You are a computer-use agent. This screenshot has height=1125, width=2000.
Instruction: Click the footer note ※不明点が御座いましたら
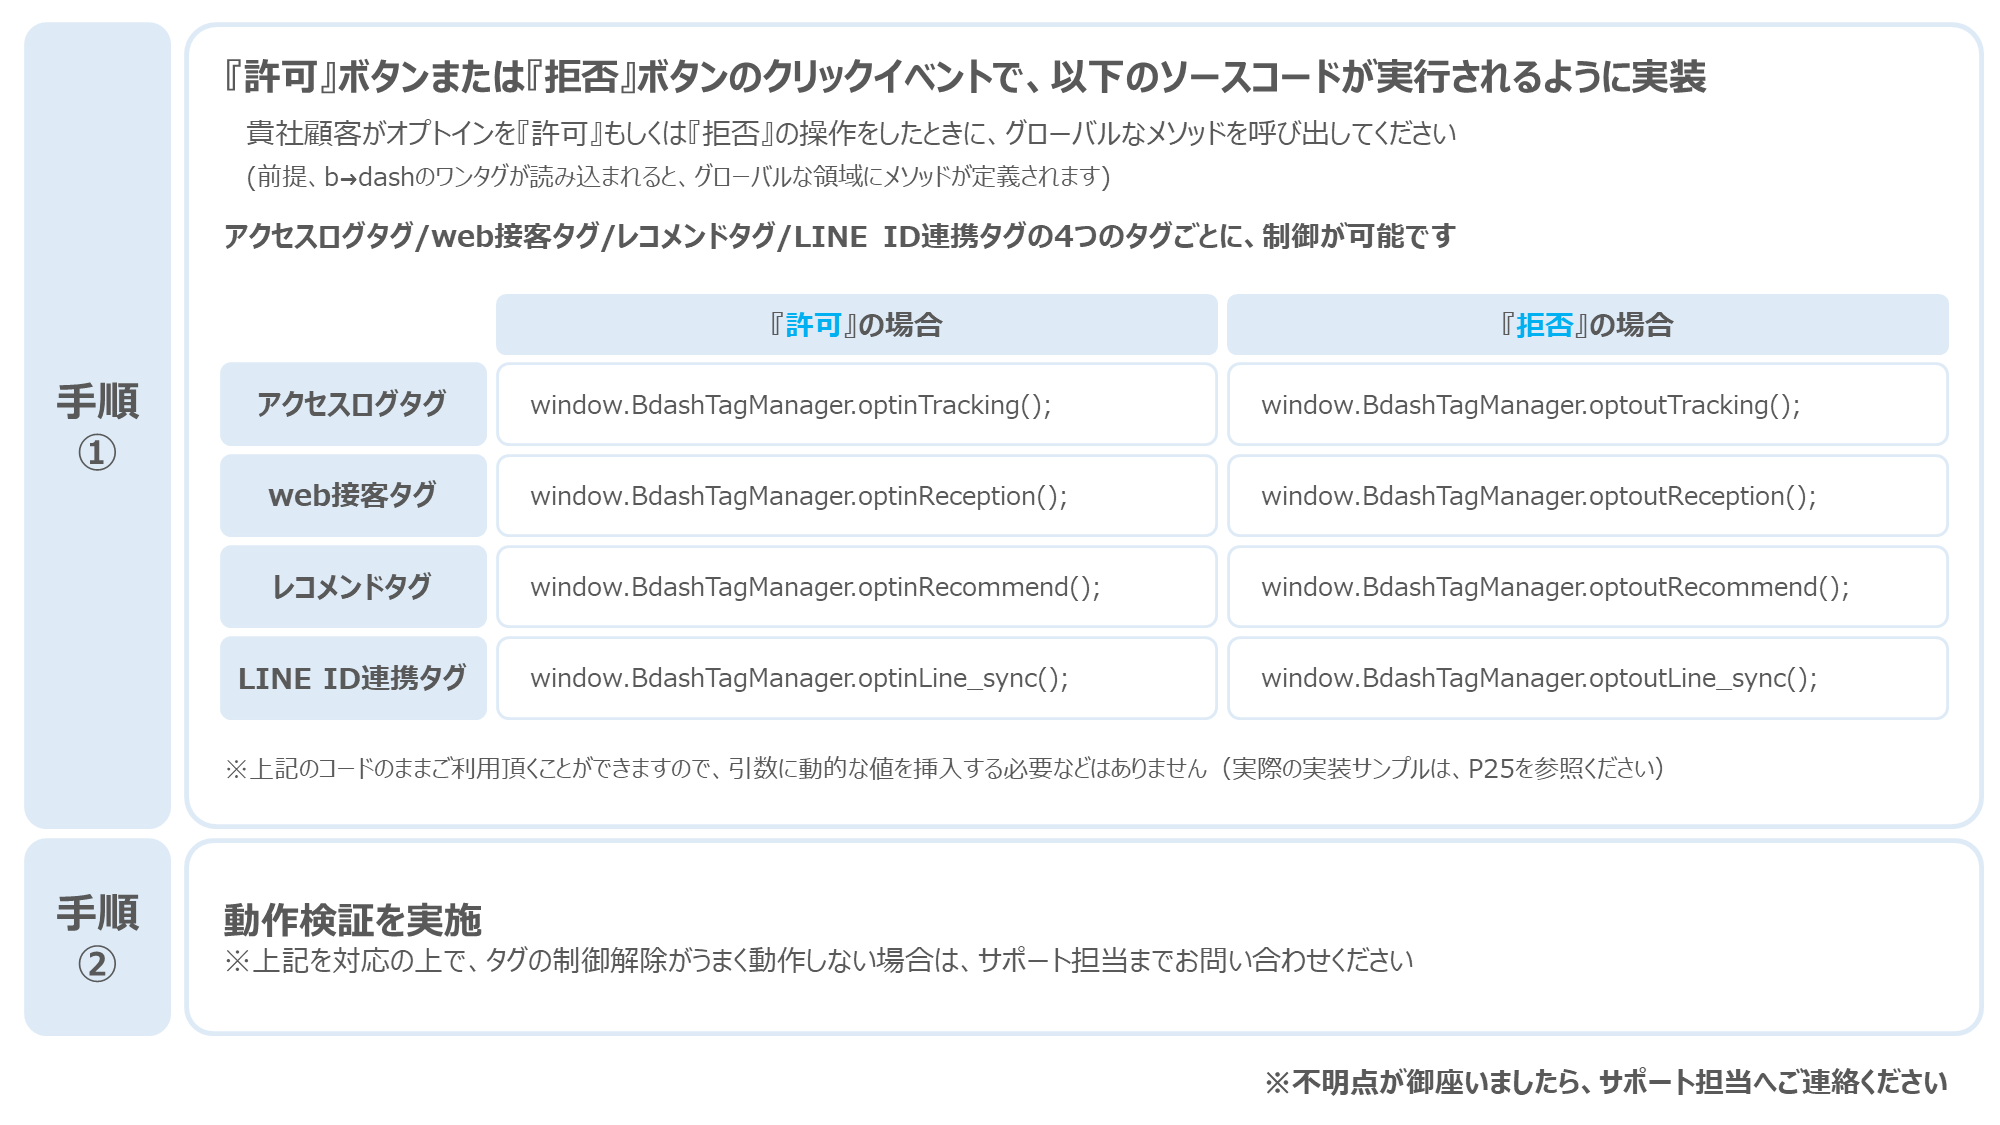[1606, 1082]
